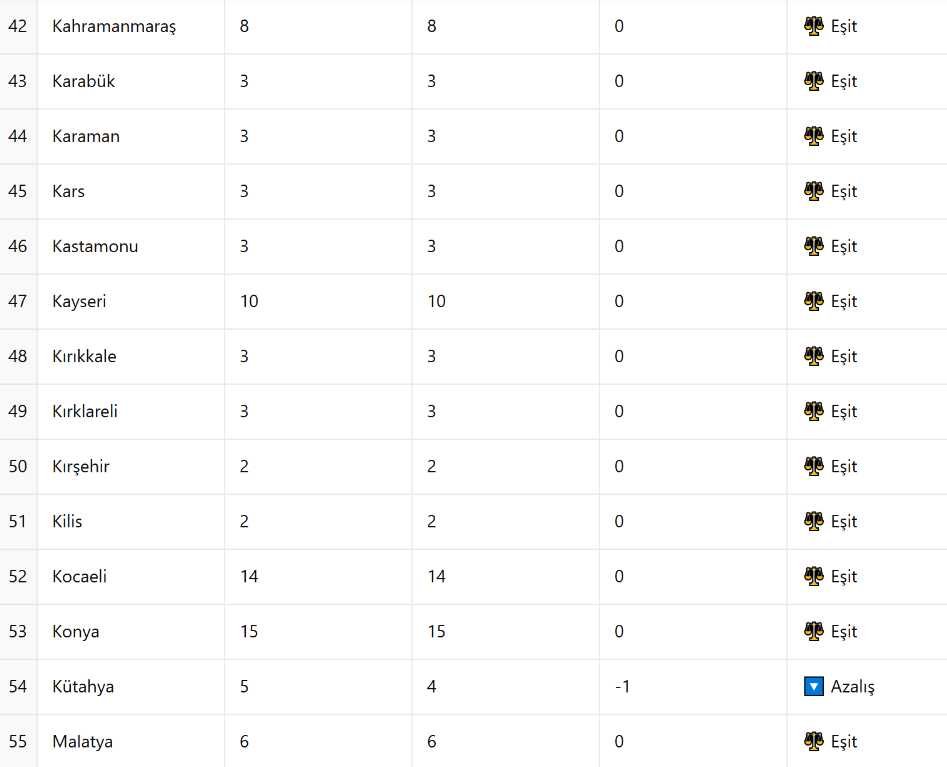Click row number 50 for Kırşehir
Viewport: 947px width, 767px height.
18,466
